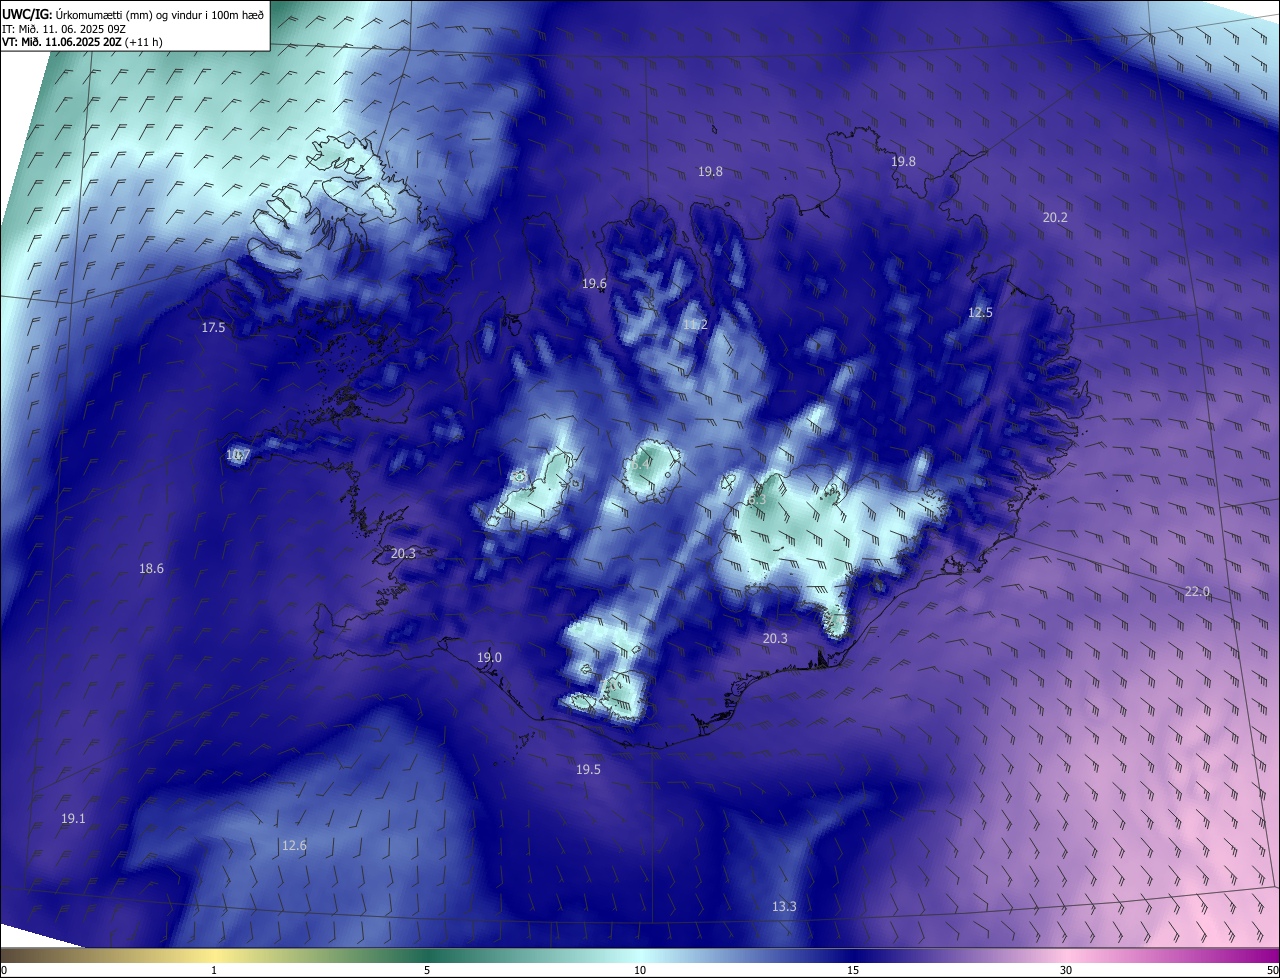Image resolution: width=1280 pixels, height=978 pixels.
Task: Click the legend tick label 0
Action: click(3, 971)
